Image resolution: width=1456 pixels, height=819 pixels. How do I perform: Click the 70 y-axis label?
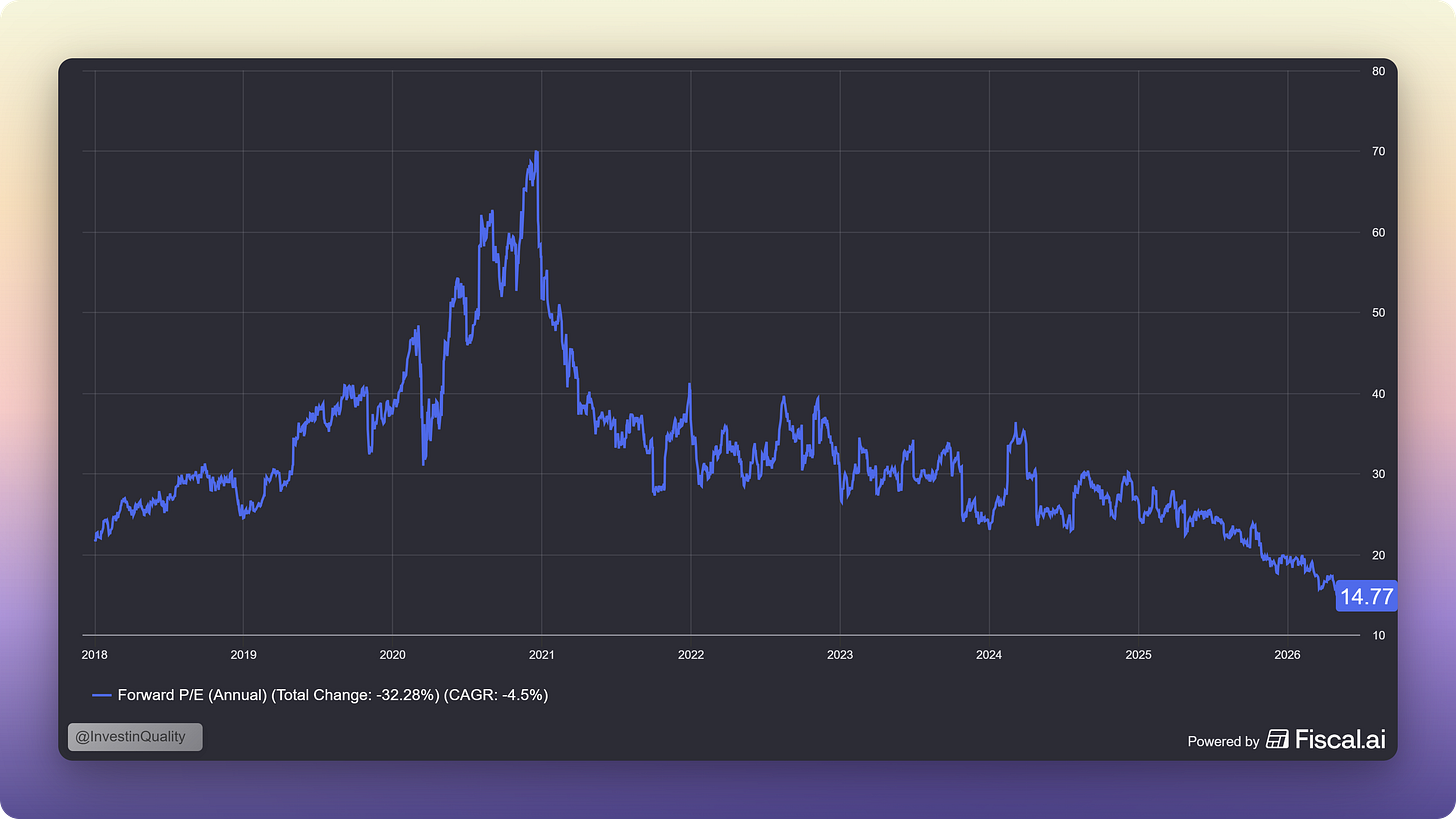pos(1378,152)
